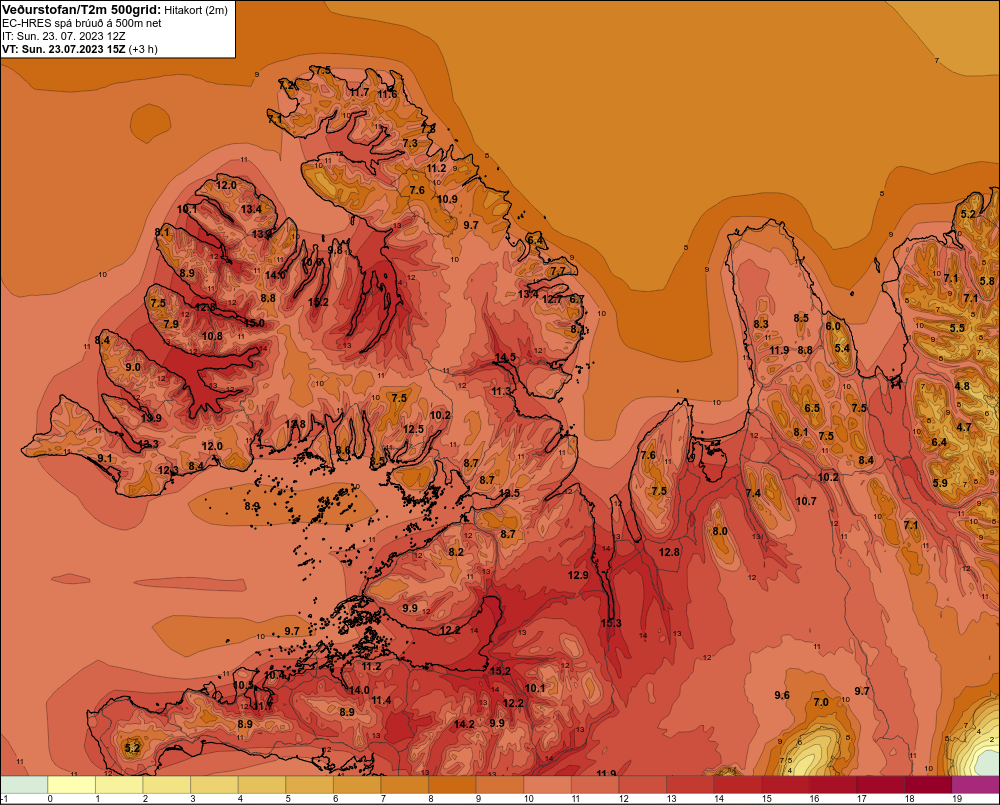Click the 5.5 temperature label
The width and height of the screenshot is (1000, 805).
point(957,328)
